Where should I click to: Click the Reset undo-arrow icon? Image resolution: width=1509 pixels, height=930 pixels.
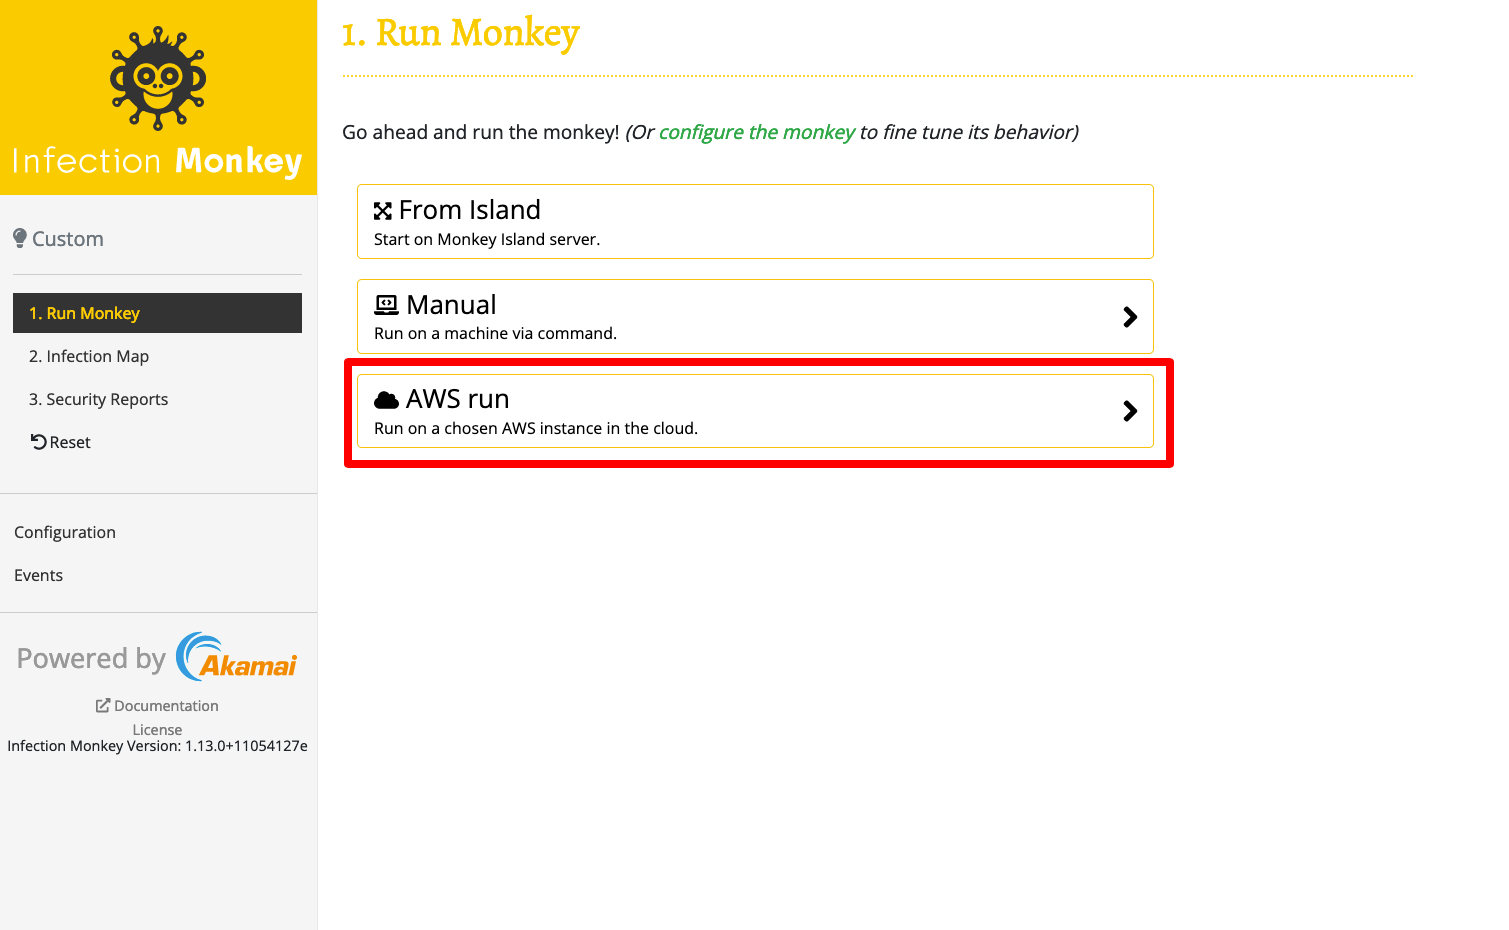pyautogui.click(x=38, y=442)
